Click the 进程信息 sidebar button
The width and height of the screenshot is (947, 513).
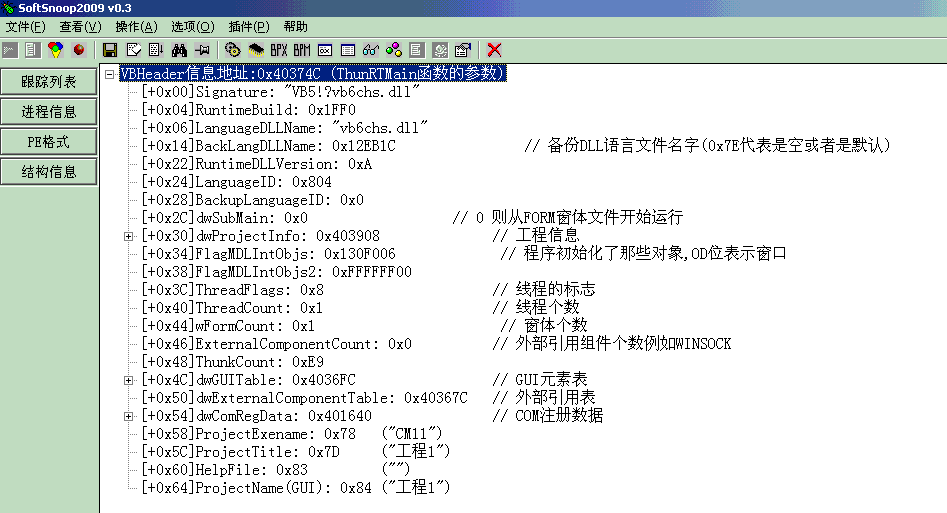48,112
